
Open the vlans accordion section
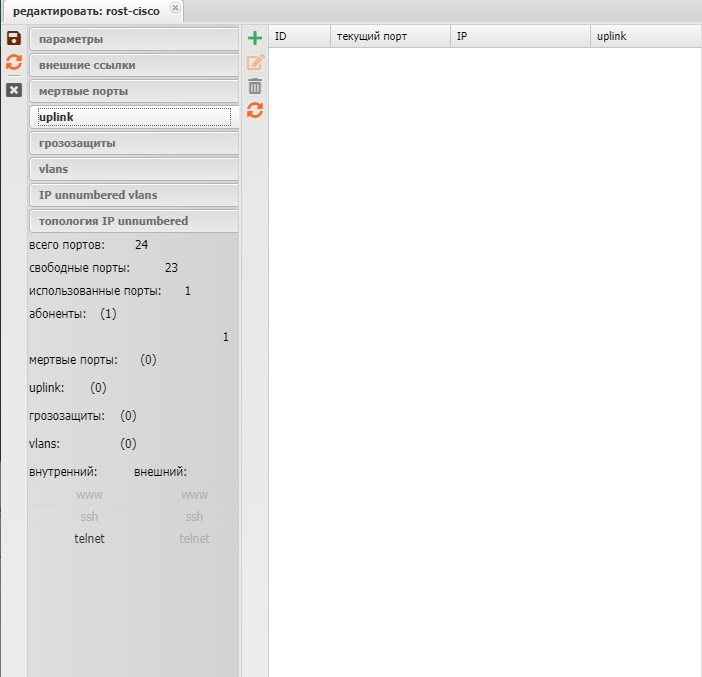pos(134,169)
